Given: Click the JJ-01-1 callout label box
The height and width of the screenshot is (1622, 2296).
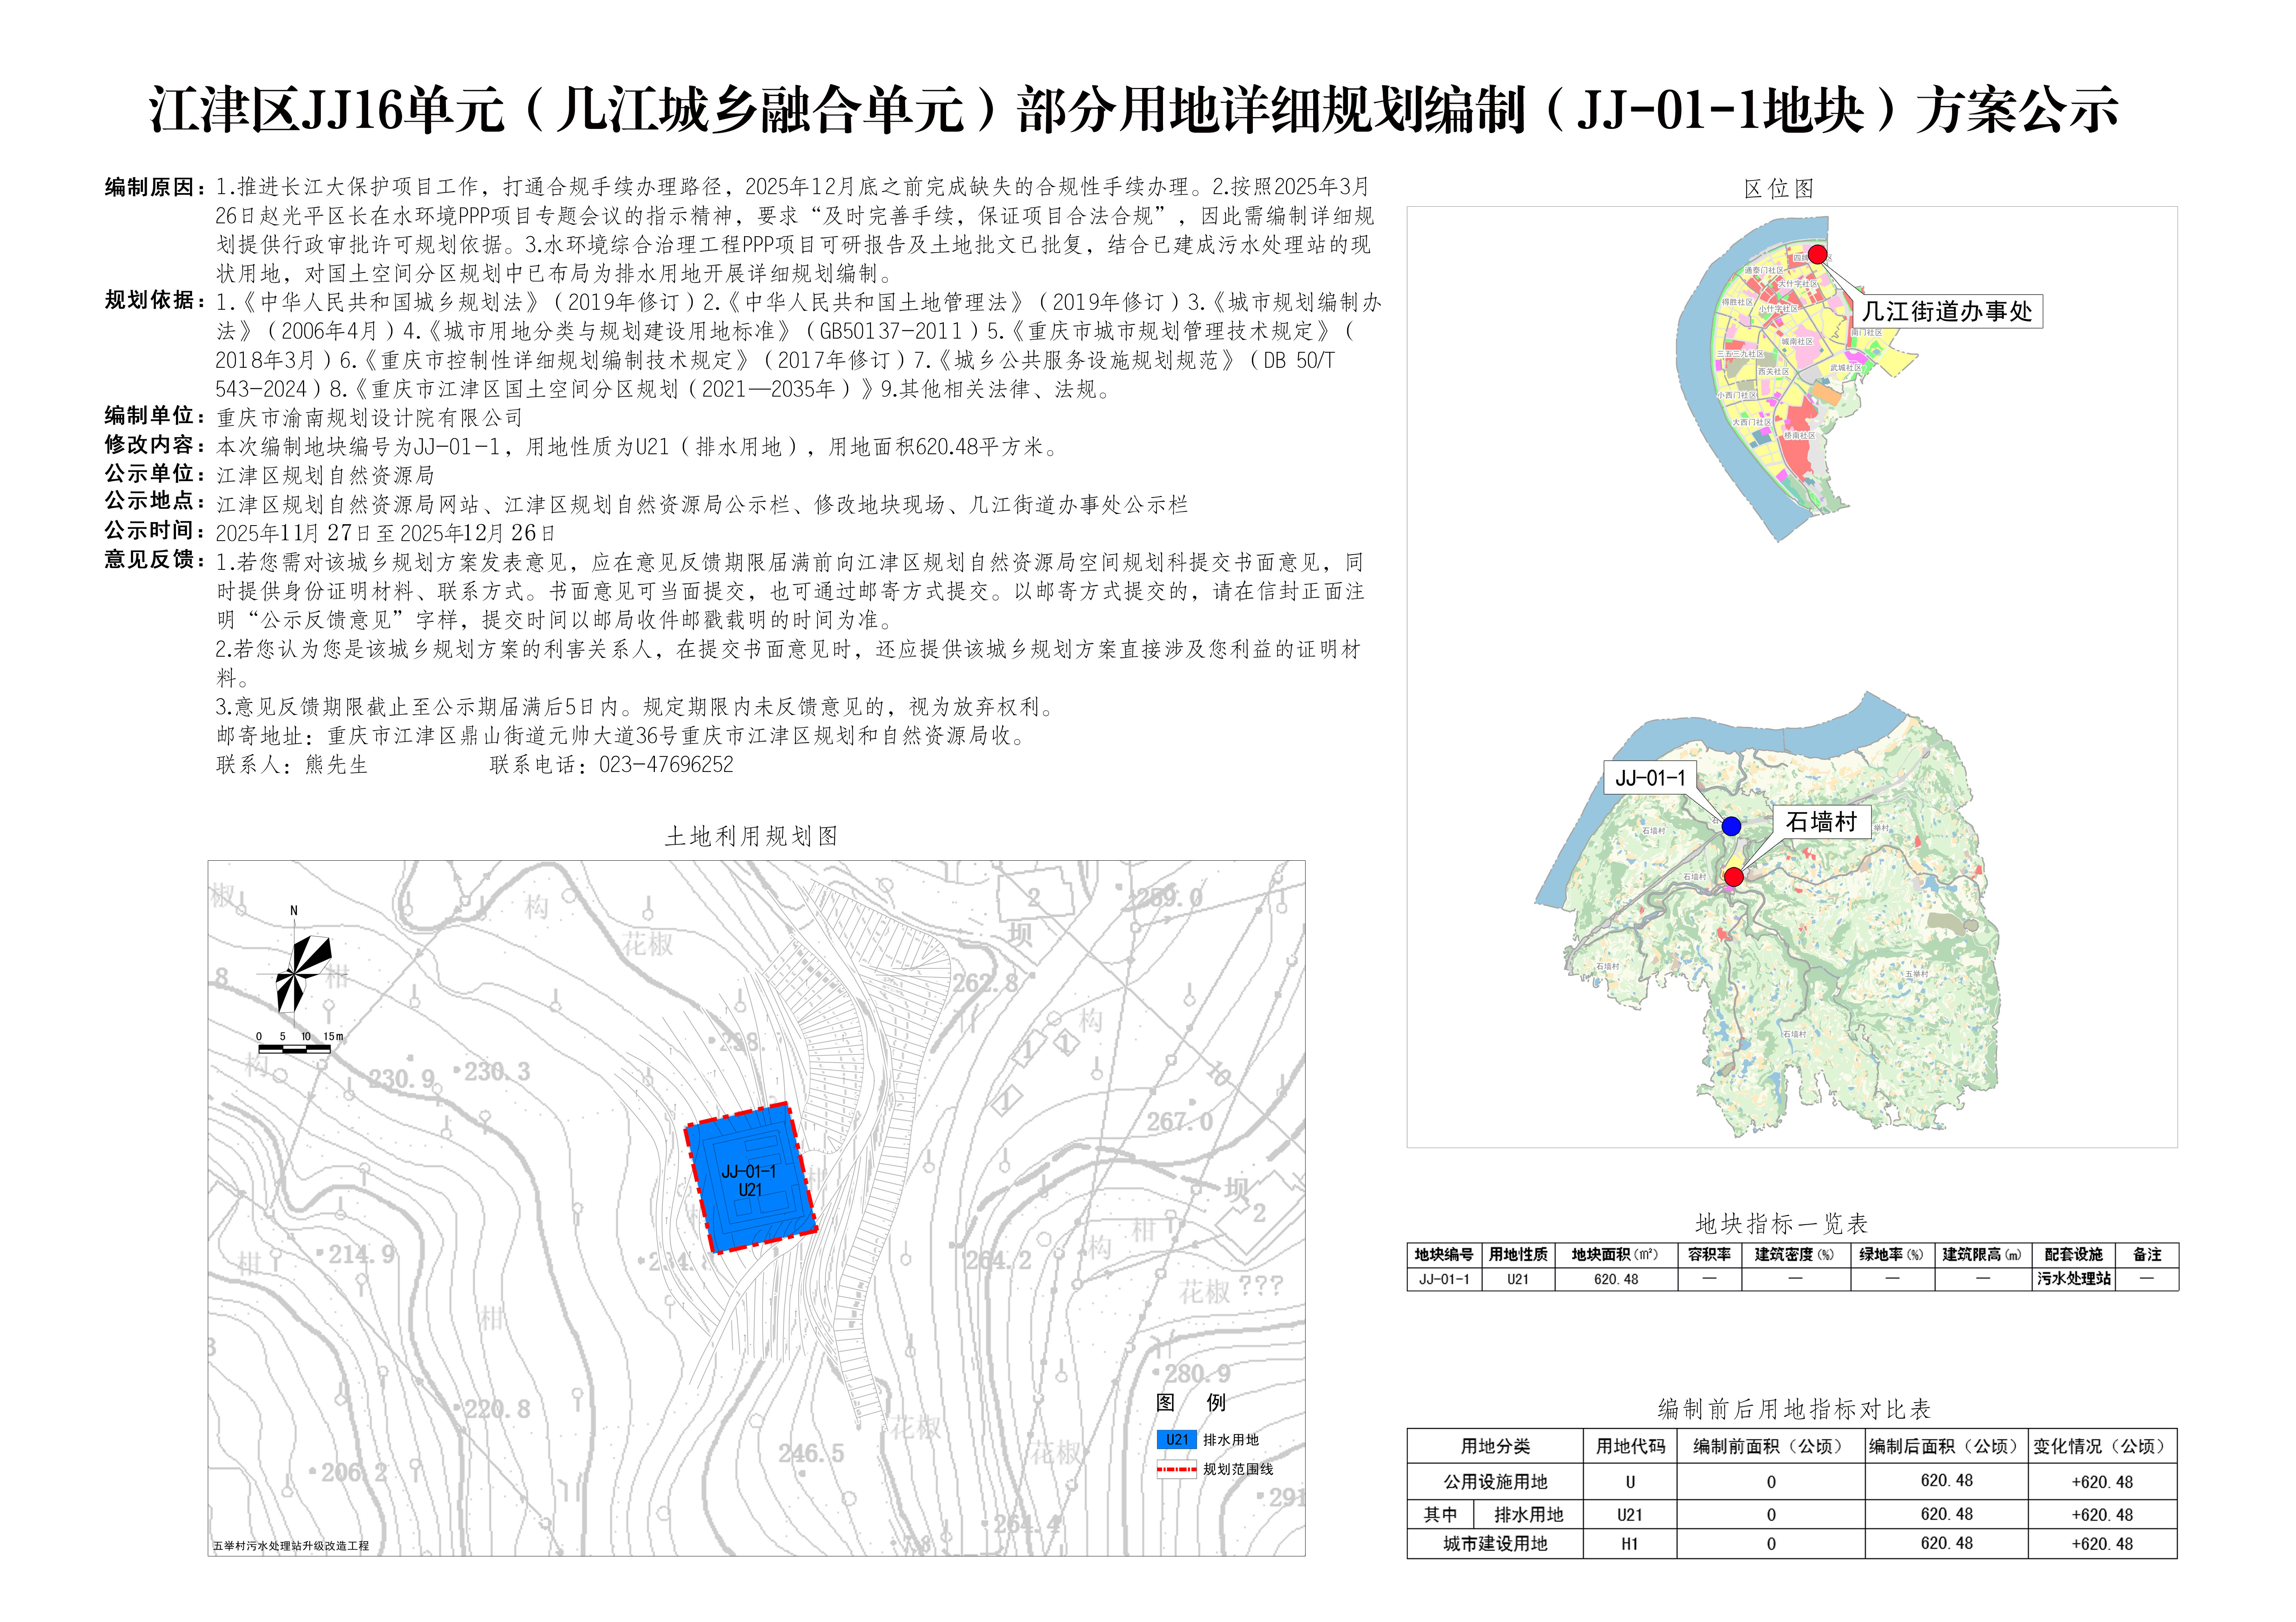Looking at the screenshot, I should click(1650, 778).
